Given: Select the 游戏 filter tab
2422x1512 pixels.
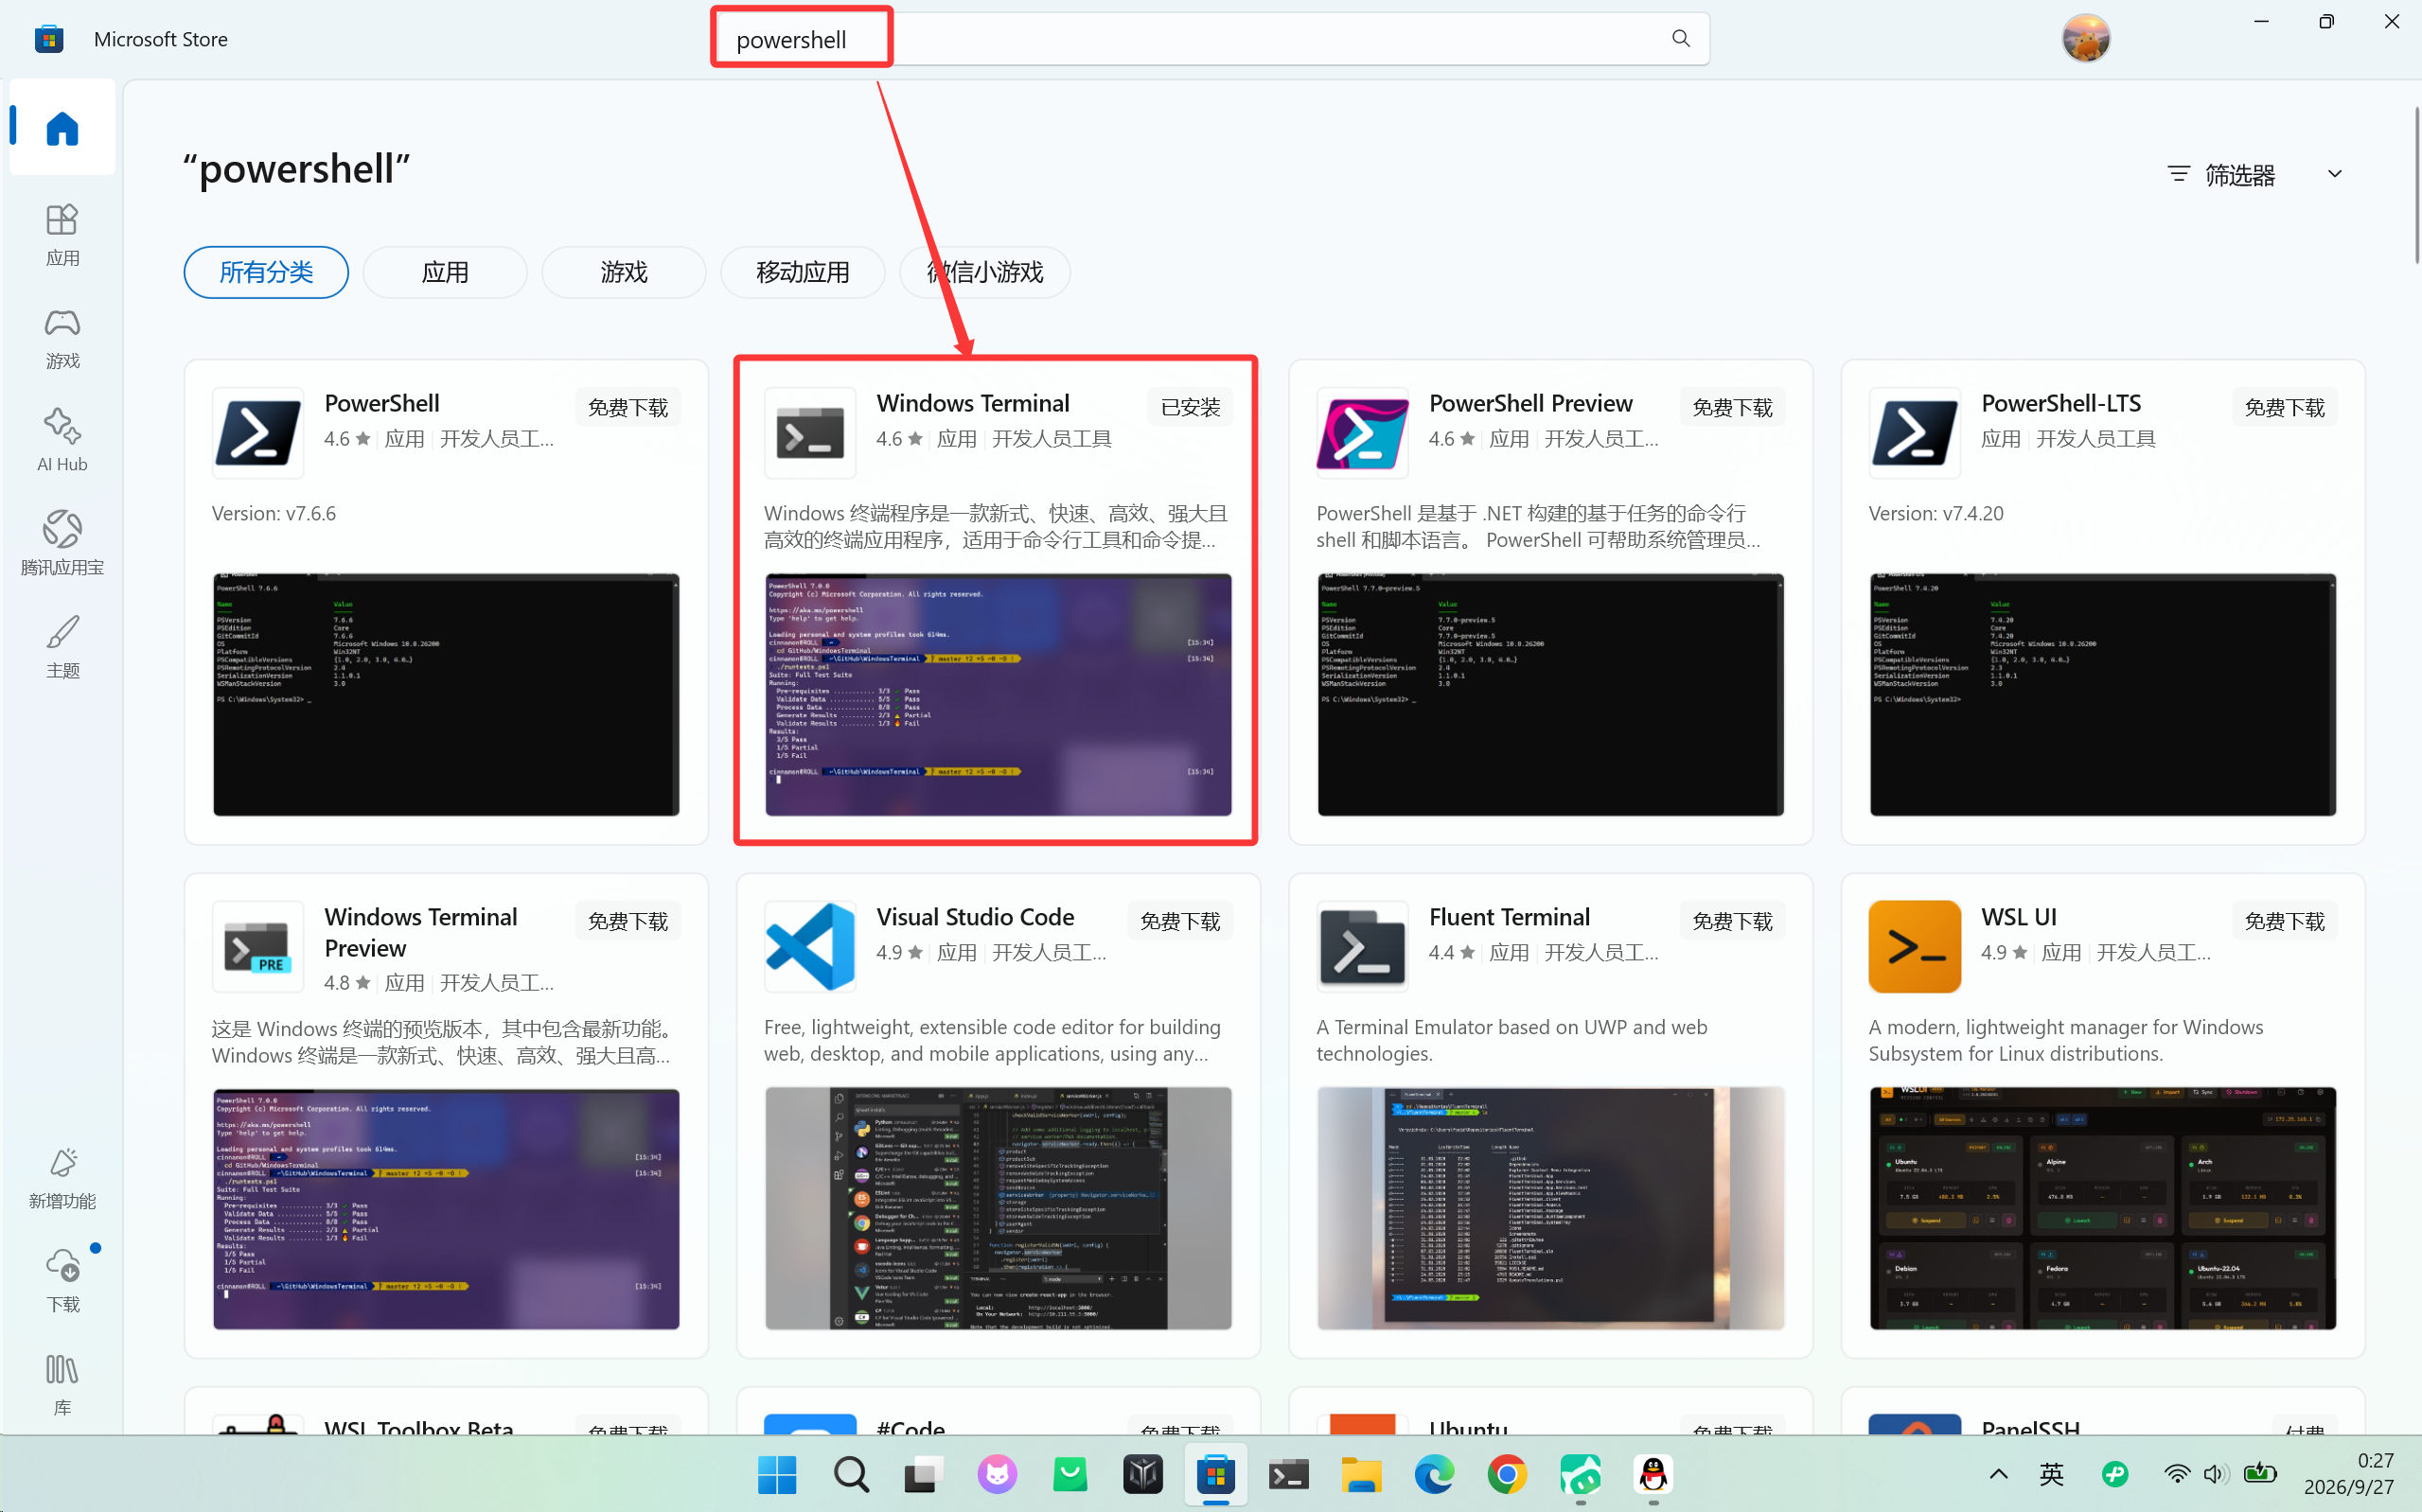Looking at the screenshot, I should (624, 272).
